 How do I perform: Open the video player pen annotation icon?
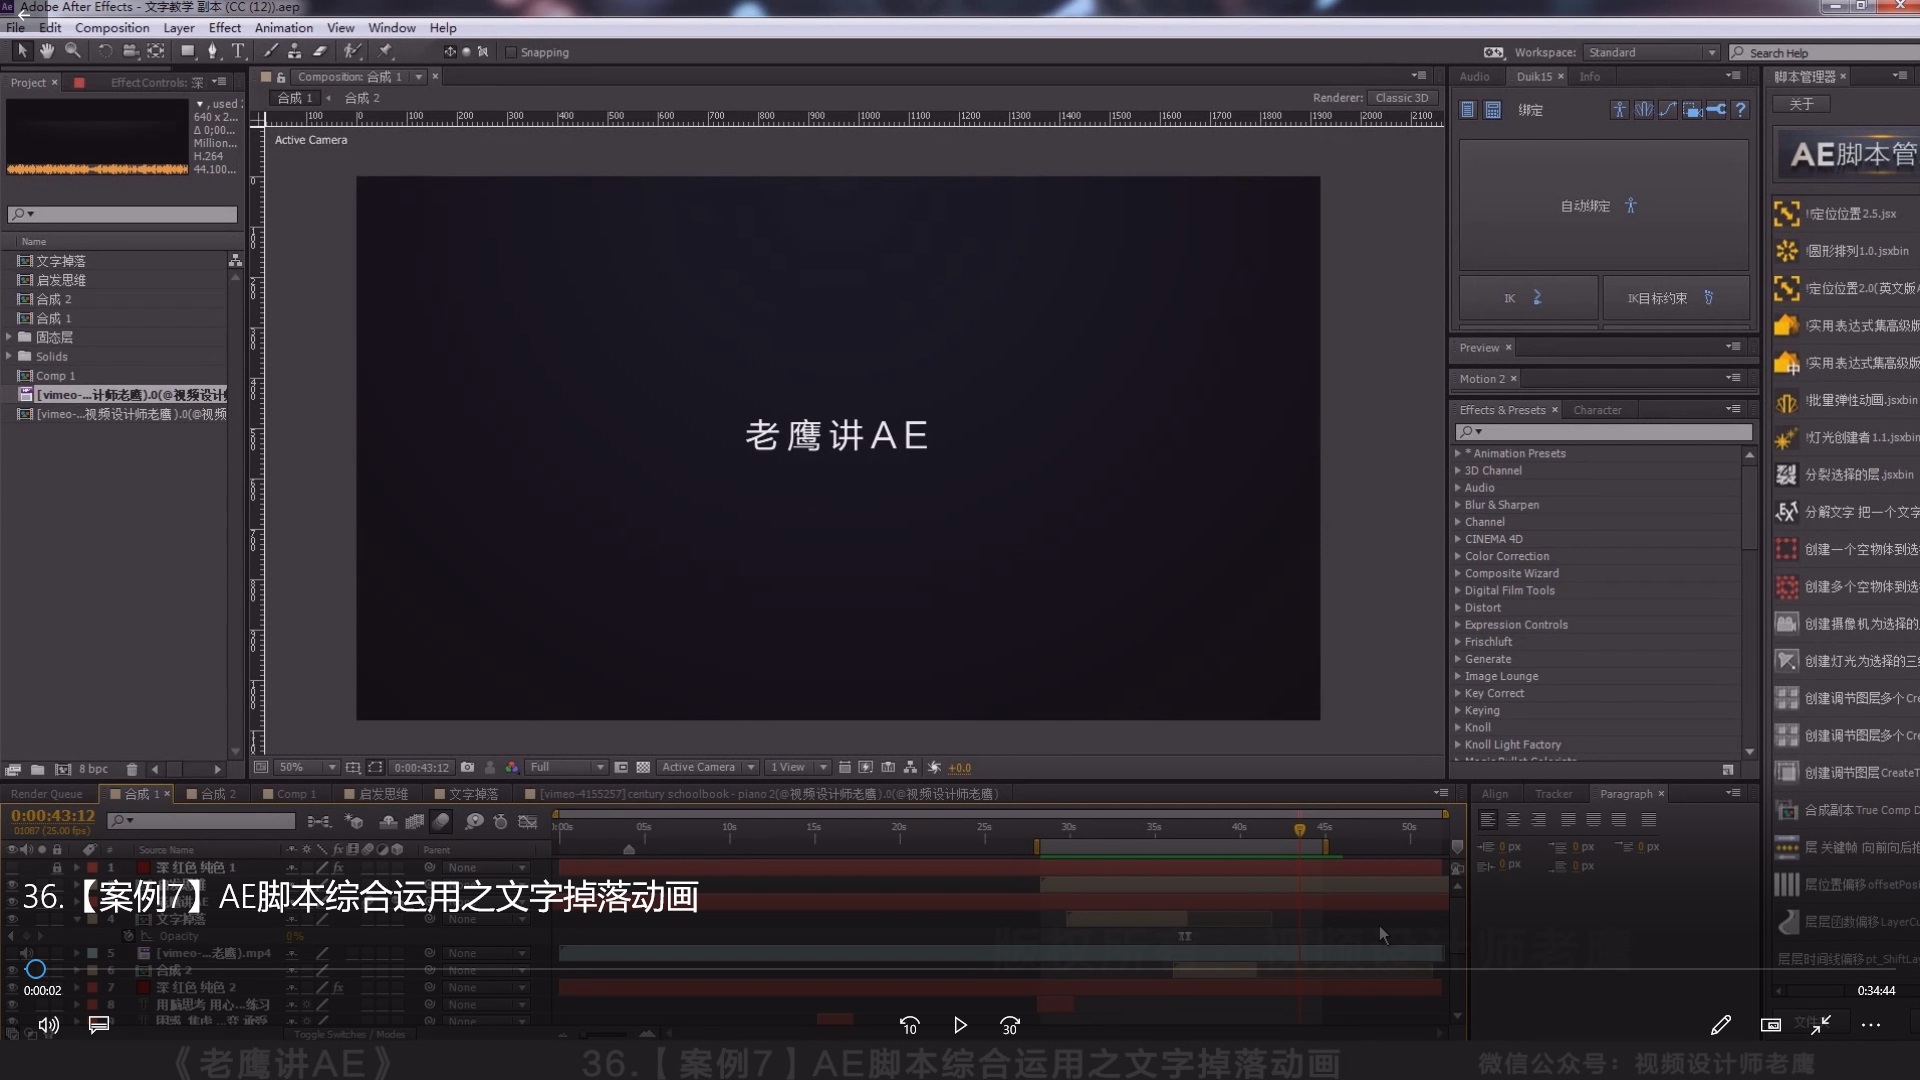point(1720,1025)
